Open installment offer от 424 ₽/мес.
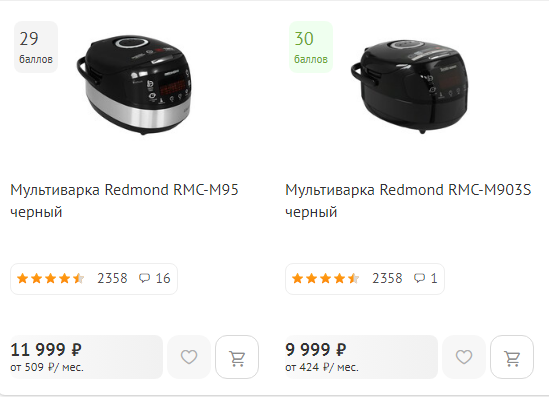549x397 pixels. pyautogui.click(x=322, y=368)
